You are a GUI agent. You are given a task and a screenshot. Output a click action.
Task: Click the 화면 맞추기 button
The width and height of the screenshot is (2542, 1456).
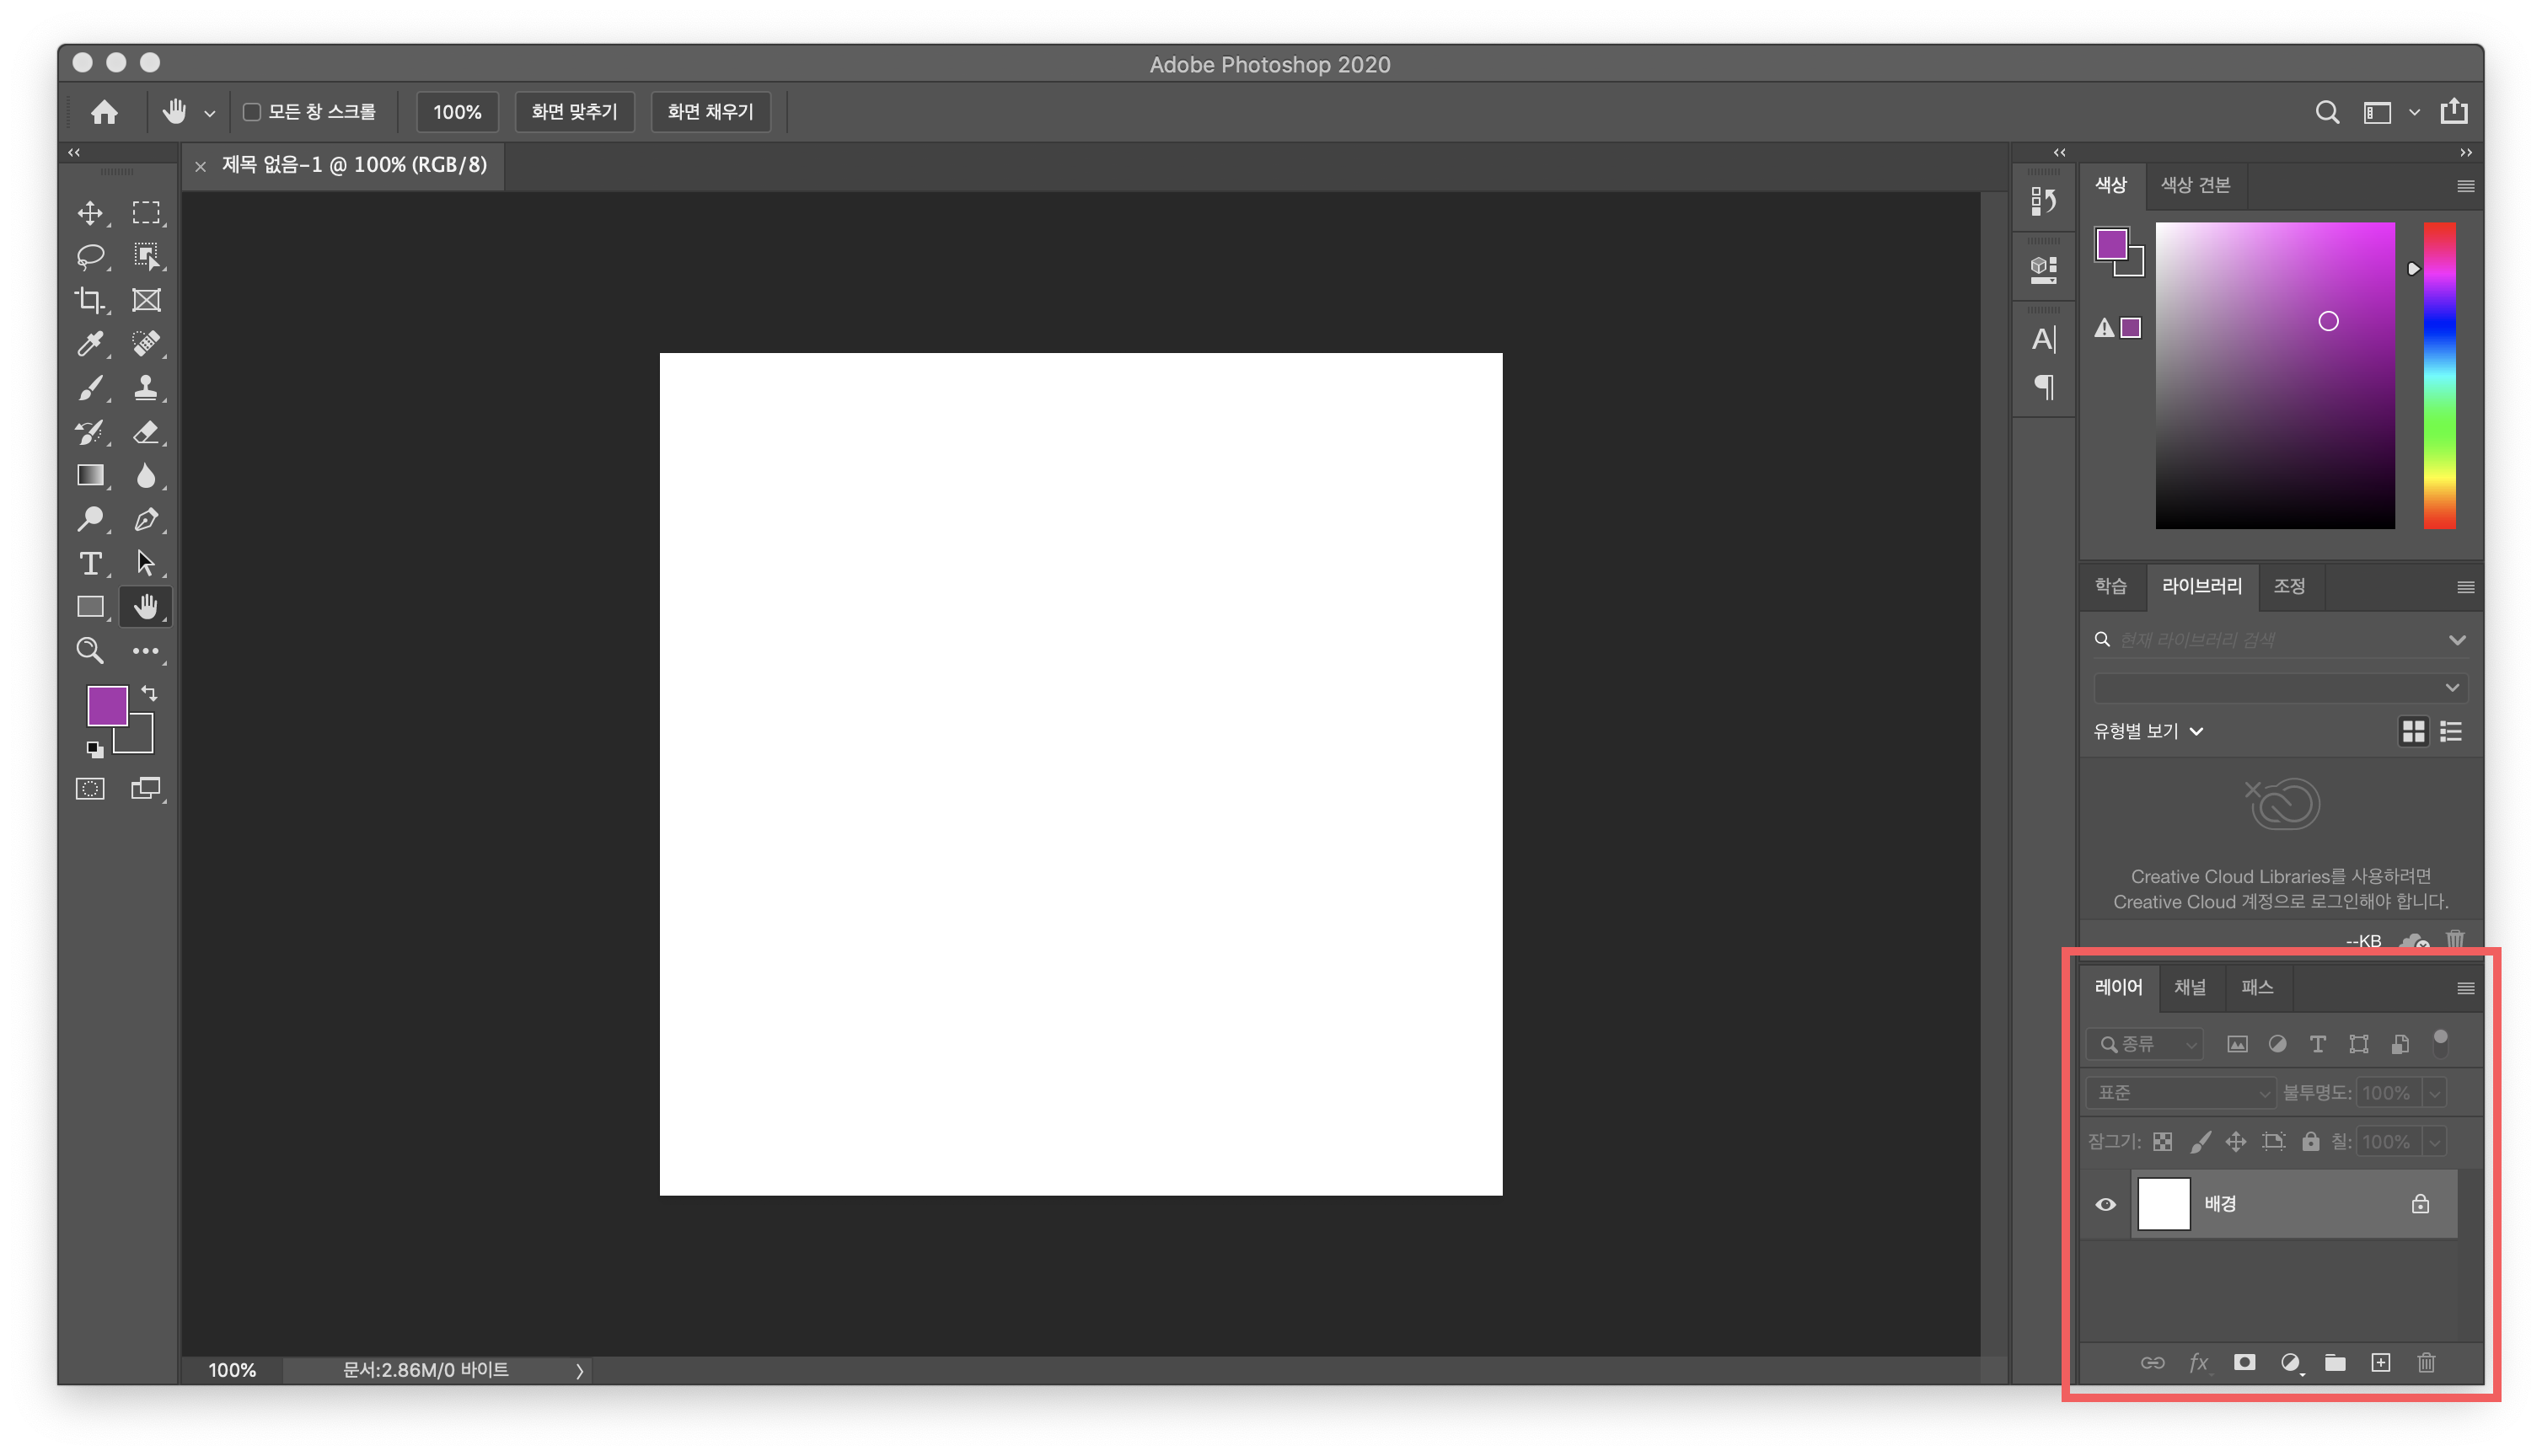pos(574,112)
